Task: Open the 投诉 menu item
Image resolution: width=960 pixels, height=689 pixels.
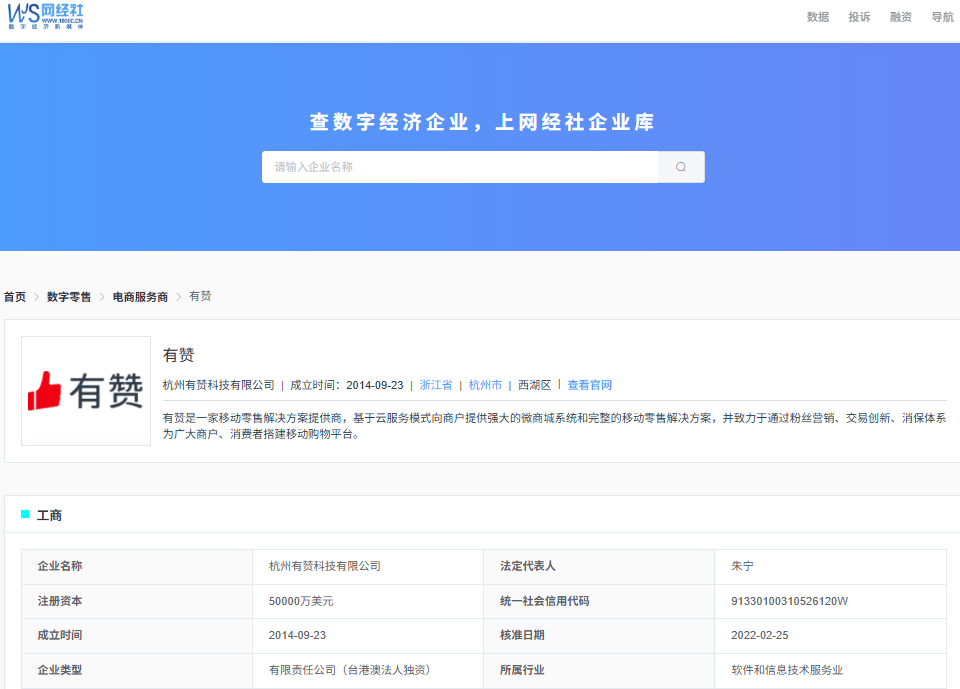Action: click(859, 17)
